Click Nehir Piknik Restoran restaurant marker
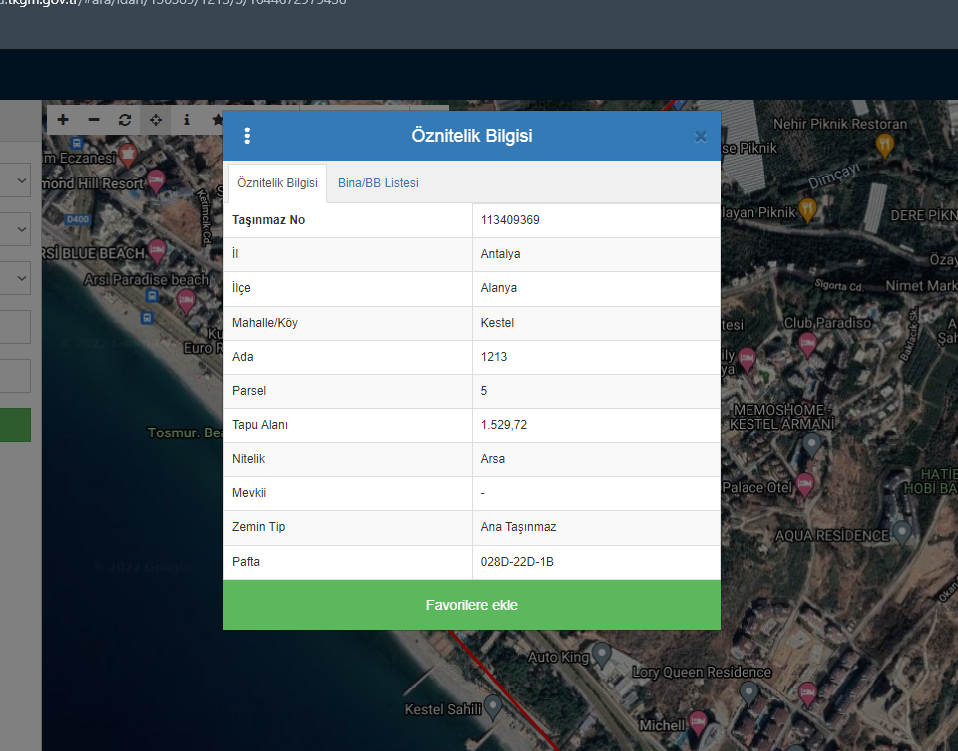This screenshot has height=751, width=958. point(885,145)
